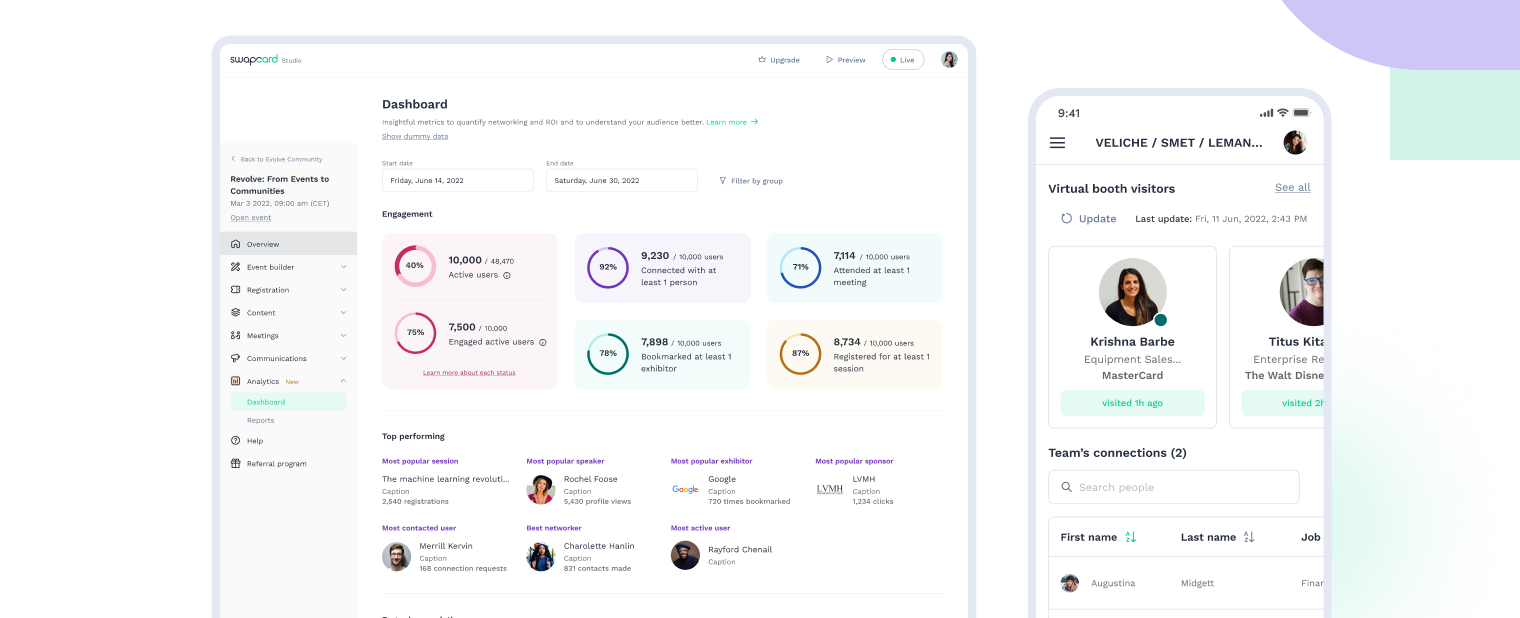Expand the Event builder menu
This screenshot has width=1520, height=618.
pos(343,267)
